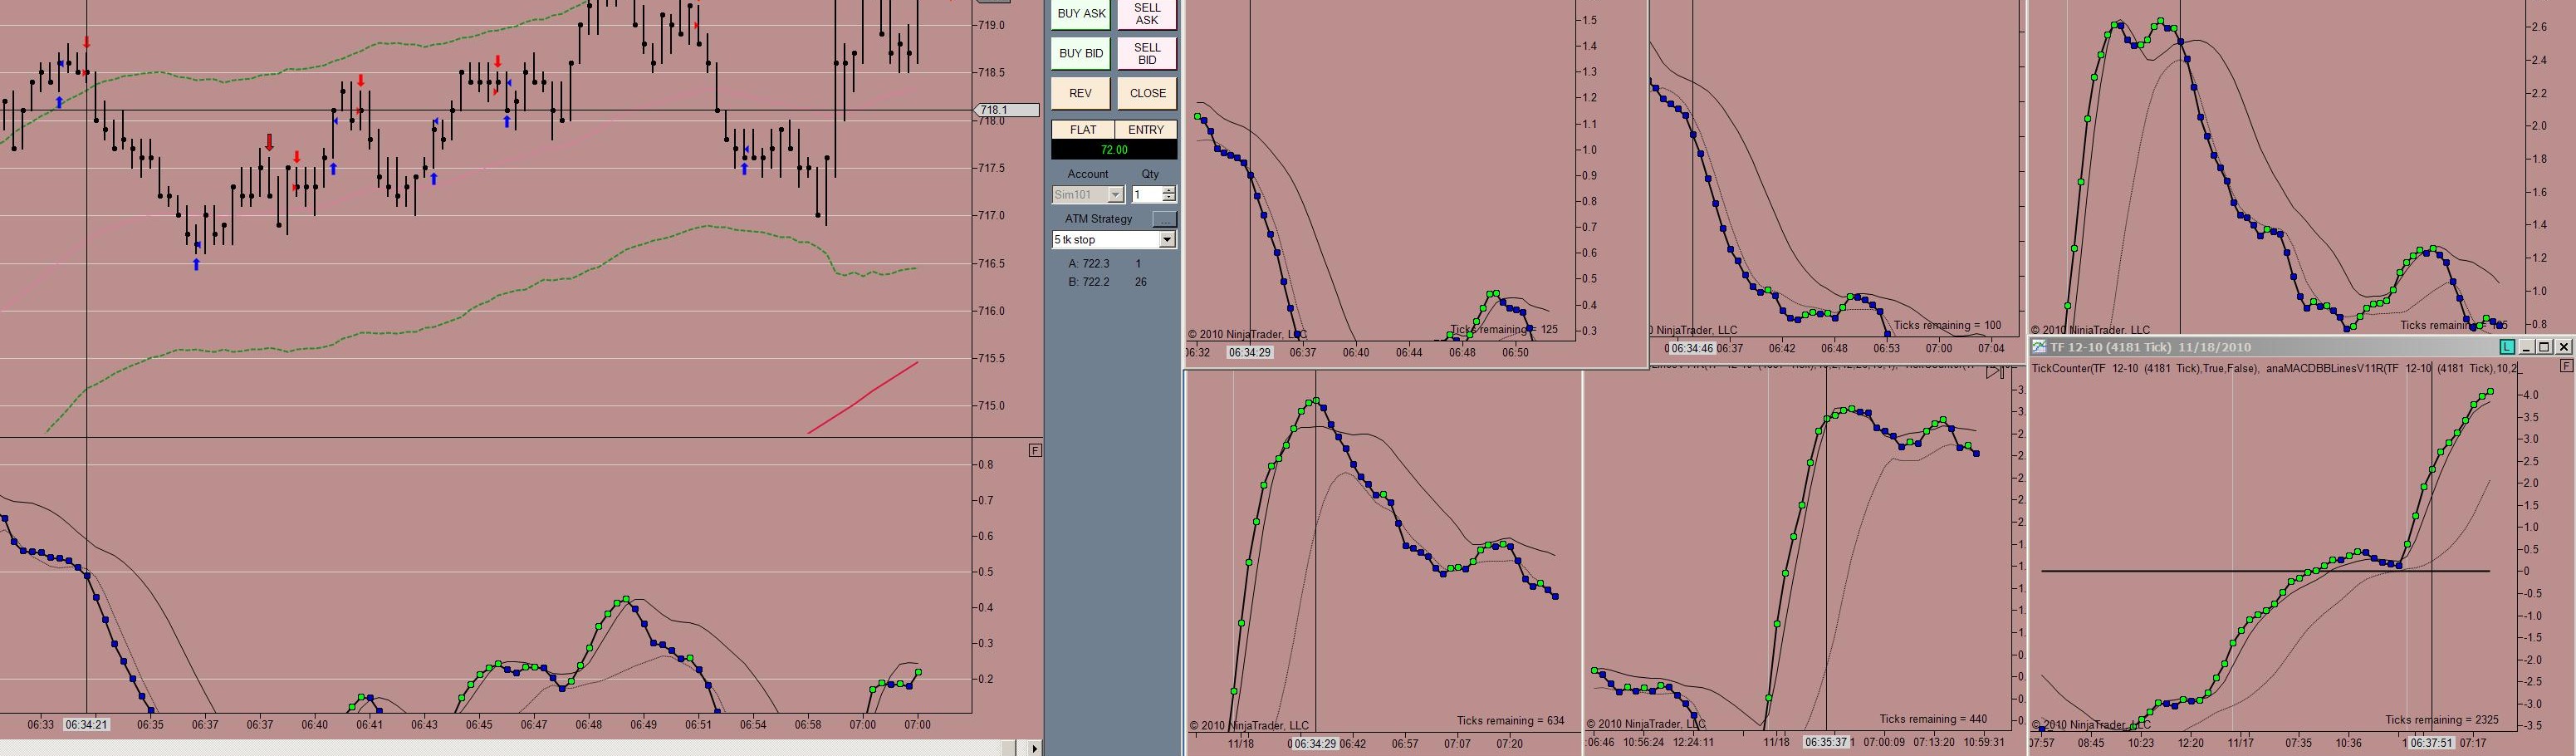
Task: Click the text Ticks remaining = 2325
Action: pos(2442,720)
